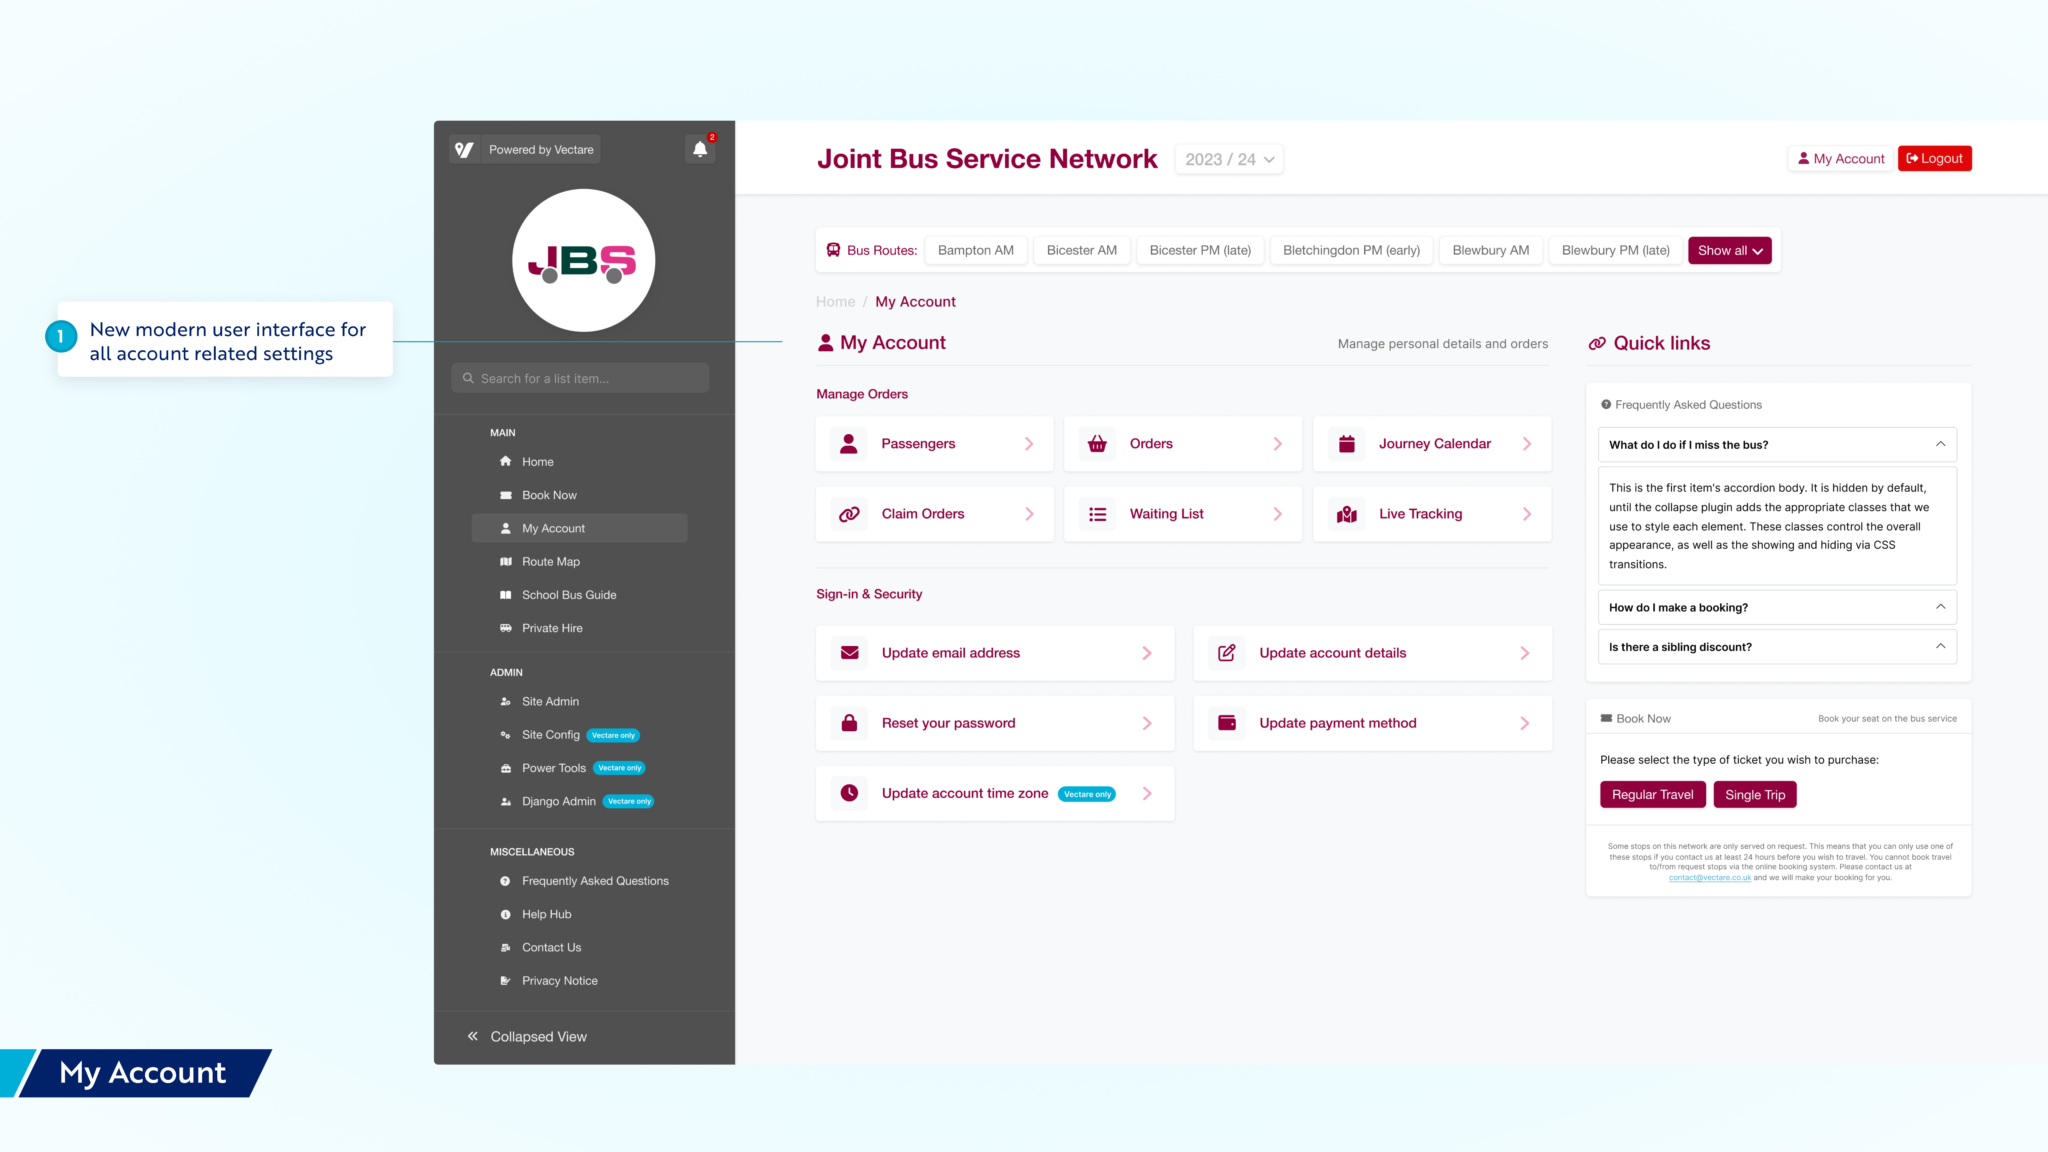Click the Journey Calendar icon
This screenshot has width=2048, height=1152.
point(1346,444)
